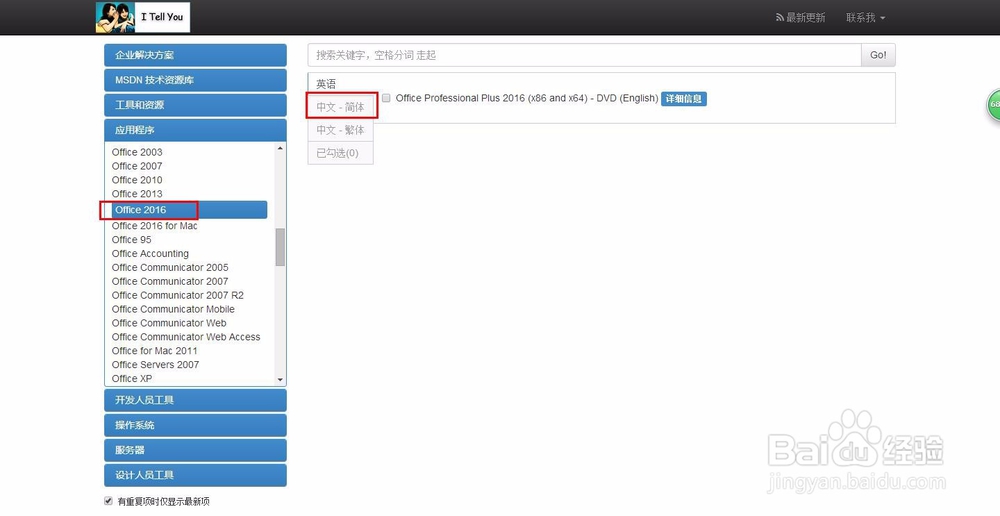Image resolution: width=1000 pixels, height=516 pixels.
Task: Select Office for Mac 2011
Action: click(x=154, y=351)
